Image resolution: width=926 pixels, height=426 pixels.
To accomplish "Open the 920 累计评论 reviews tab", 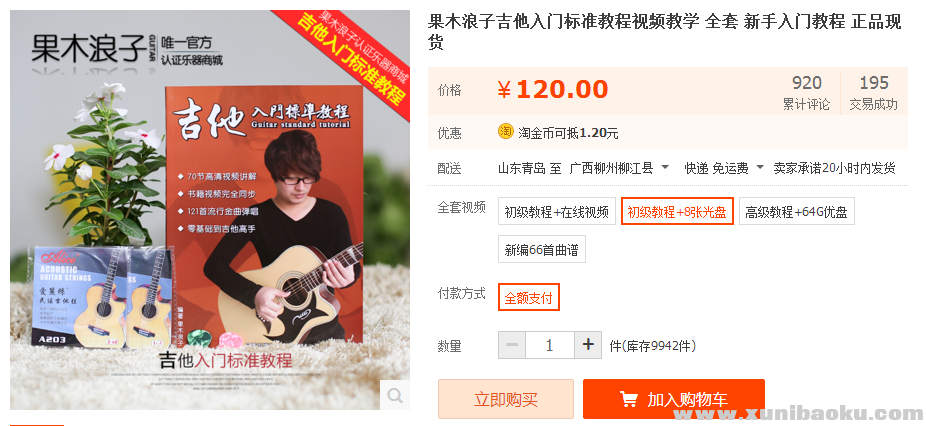I will [806, 92].
